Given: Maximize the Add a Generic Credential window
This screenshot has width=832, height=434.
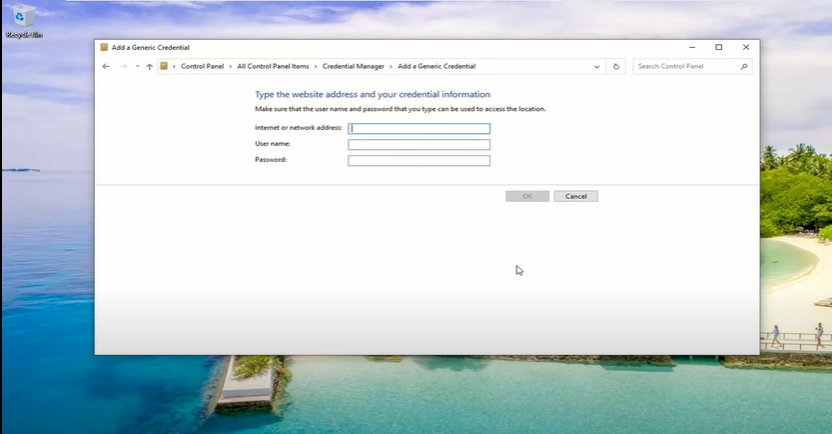Looking at the screenshot, I should click(x=719, y=47).
